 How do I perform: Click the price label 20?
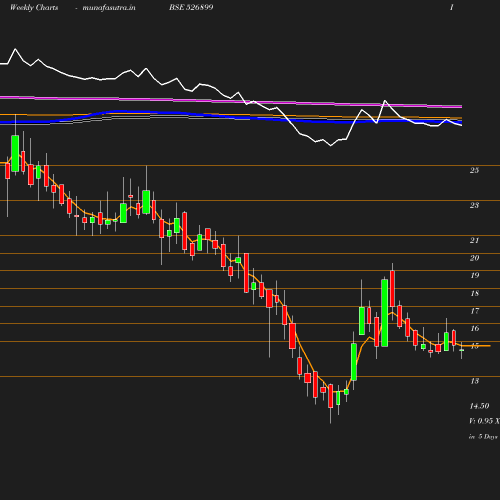tap(474, 258)
